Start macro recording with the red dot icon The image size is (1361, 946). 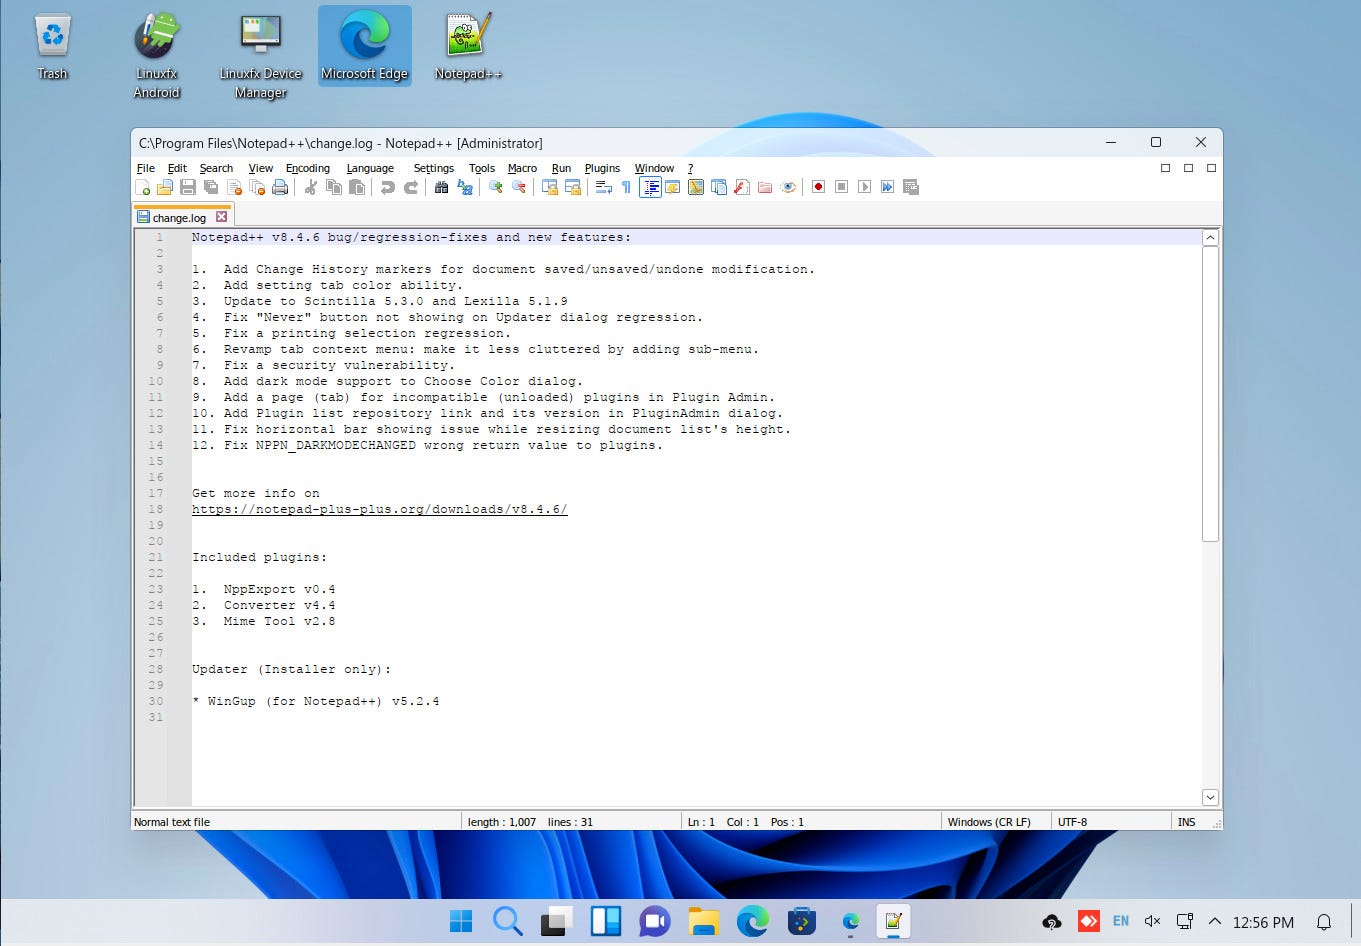818,187
